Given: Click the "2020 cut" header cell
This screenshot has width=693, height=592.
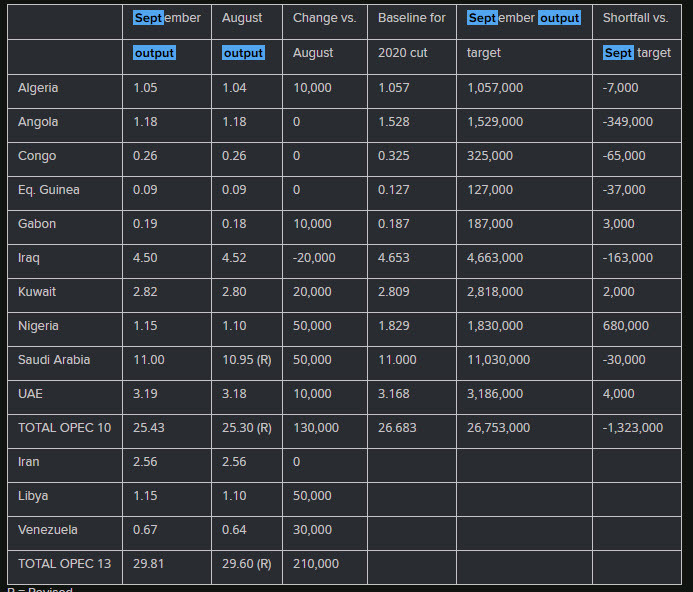Looking at the screenshot, I should pos(403,53).
